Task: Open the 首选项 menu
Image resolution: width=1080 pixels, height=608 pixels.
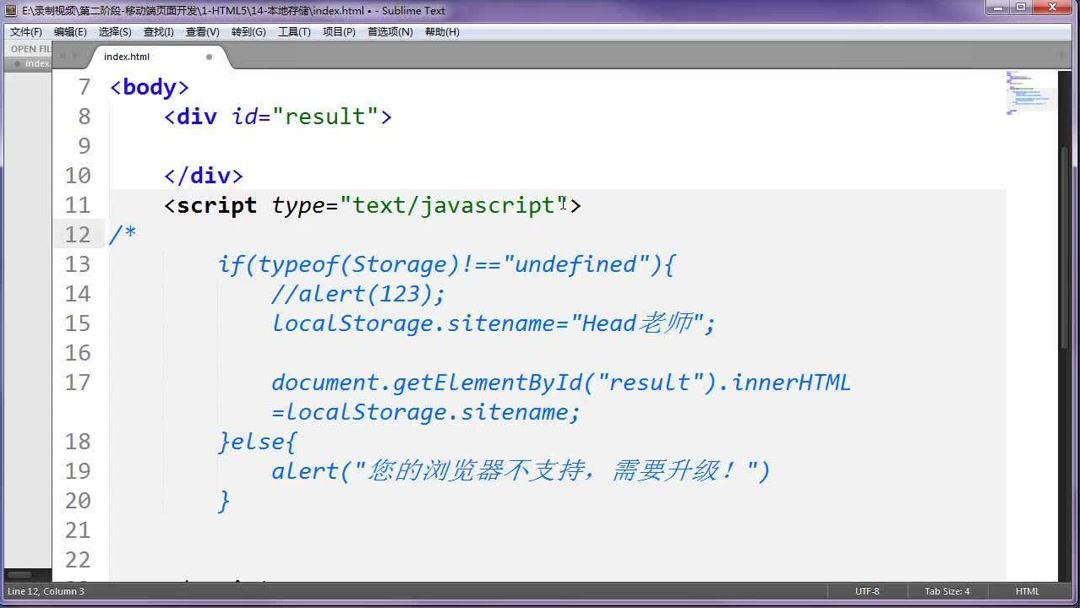Action: tap(390, 31)
